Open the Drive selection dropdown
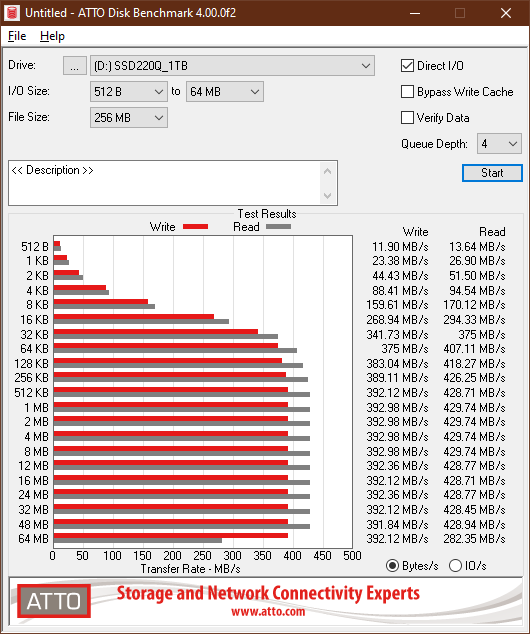This screenshot has height=634, width=530. coord(232,66)
